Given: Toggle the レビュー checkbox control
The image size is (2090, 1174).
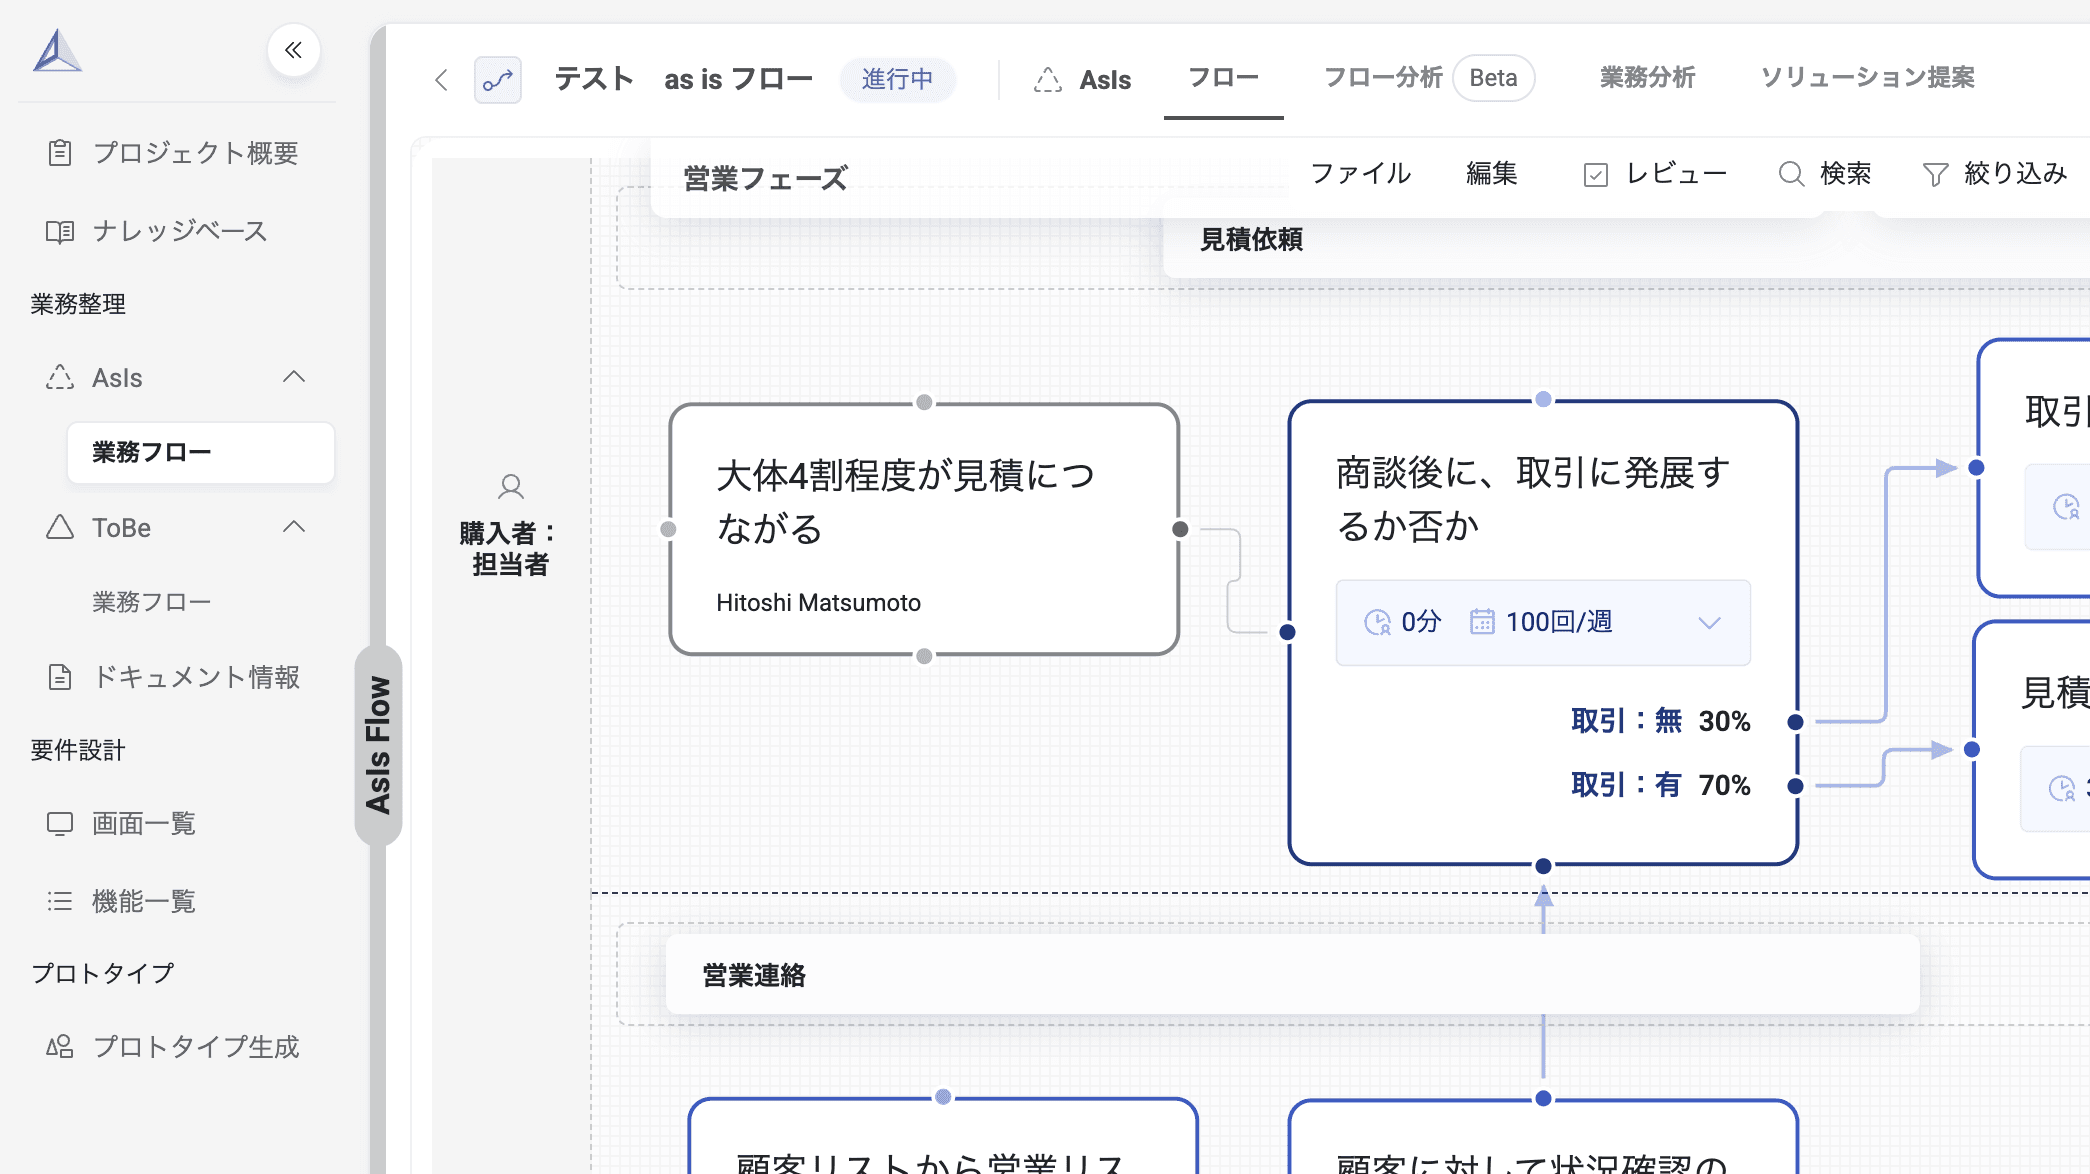Looking at the screenshot, I should point(1596,173).
